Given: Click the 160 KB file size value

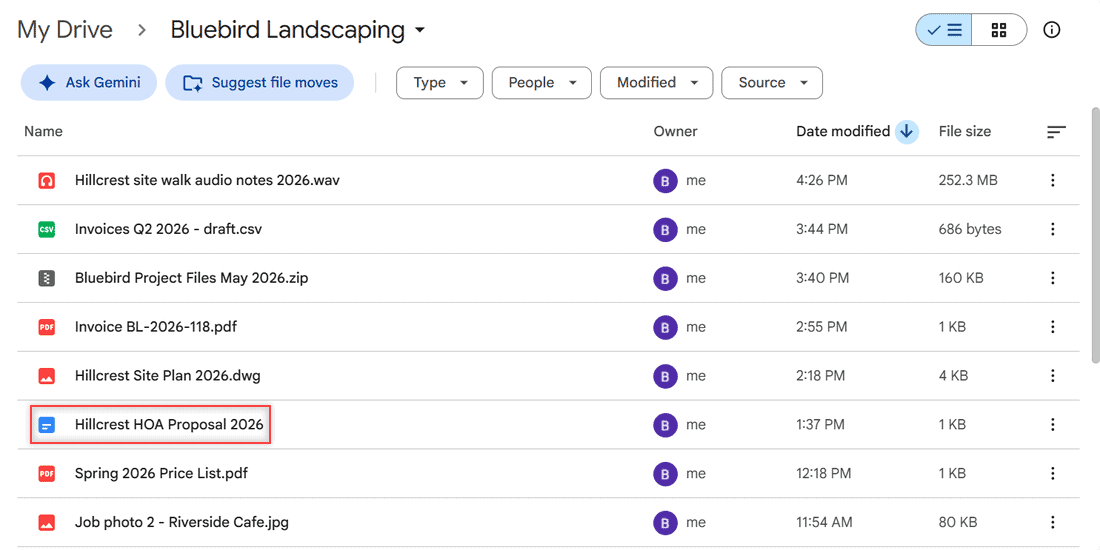Looking at the screenshot, I should (x=961, y=278).
